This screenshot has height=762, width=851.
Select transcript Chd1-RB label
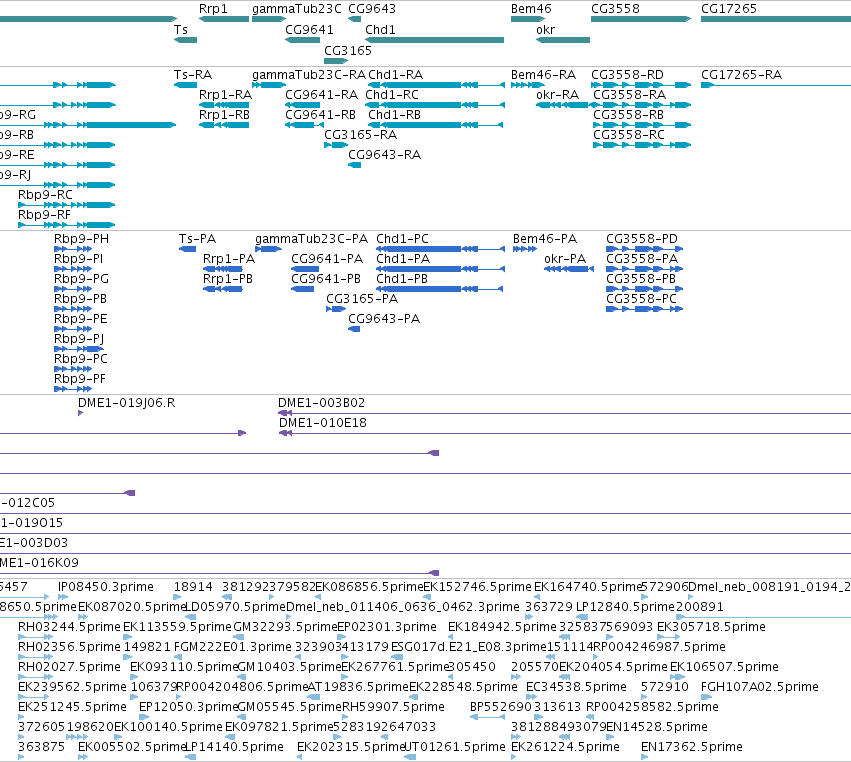394,115
